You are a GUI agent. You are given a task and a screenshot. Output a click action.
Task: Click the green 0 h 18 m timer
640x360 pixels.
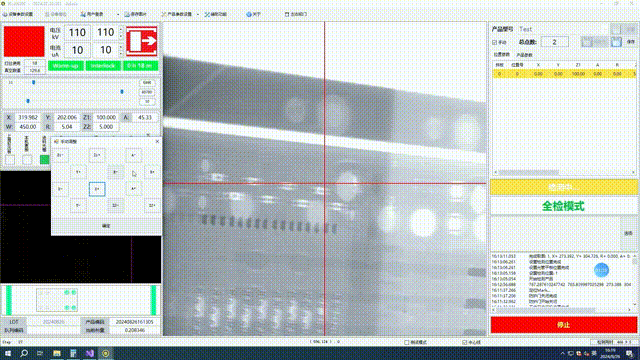140,66
